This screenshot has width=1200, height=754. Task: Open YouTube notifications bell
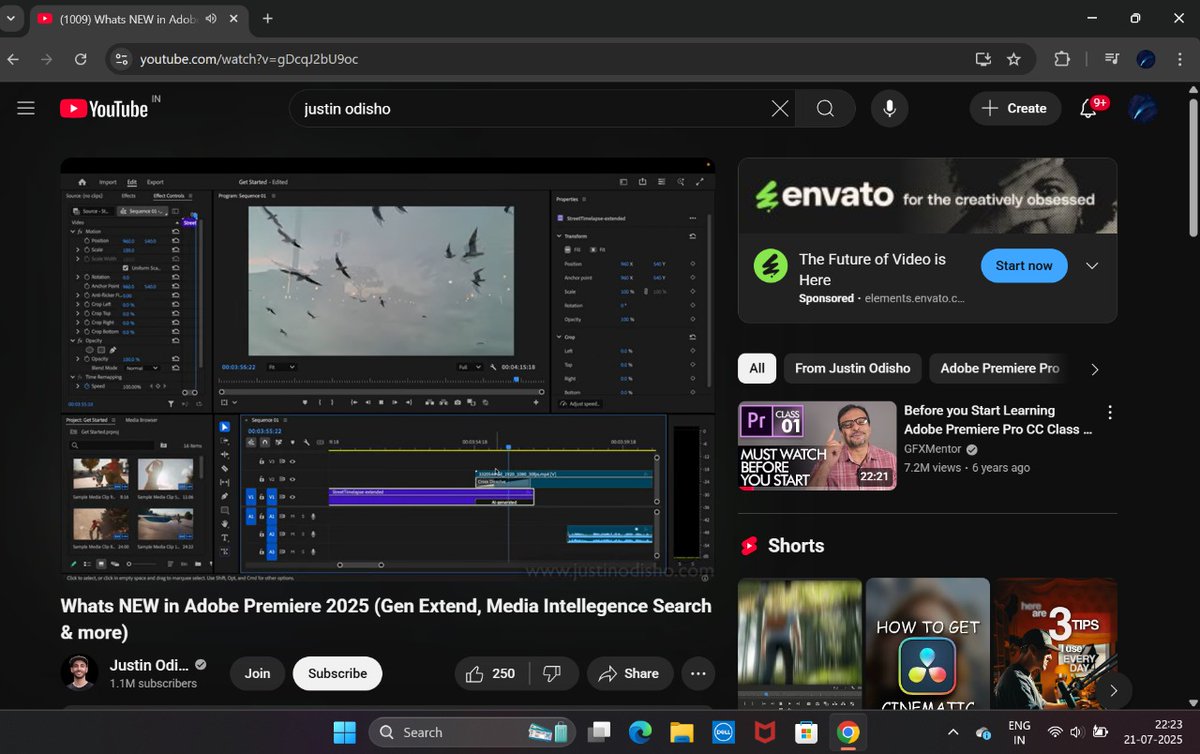pos(1088,108)
